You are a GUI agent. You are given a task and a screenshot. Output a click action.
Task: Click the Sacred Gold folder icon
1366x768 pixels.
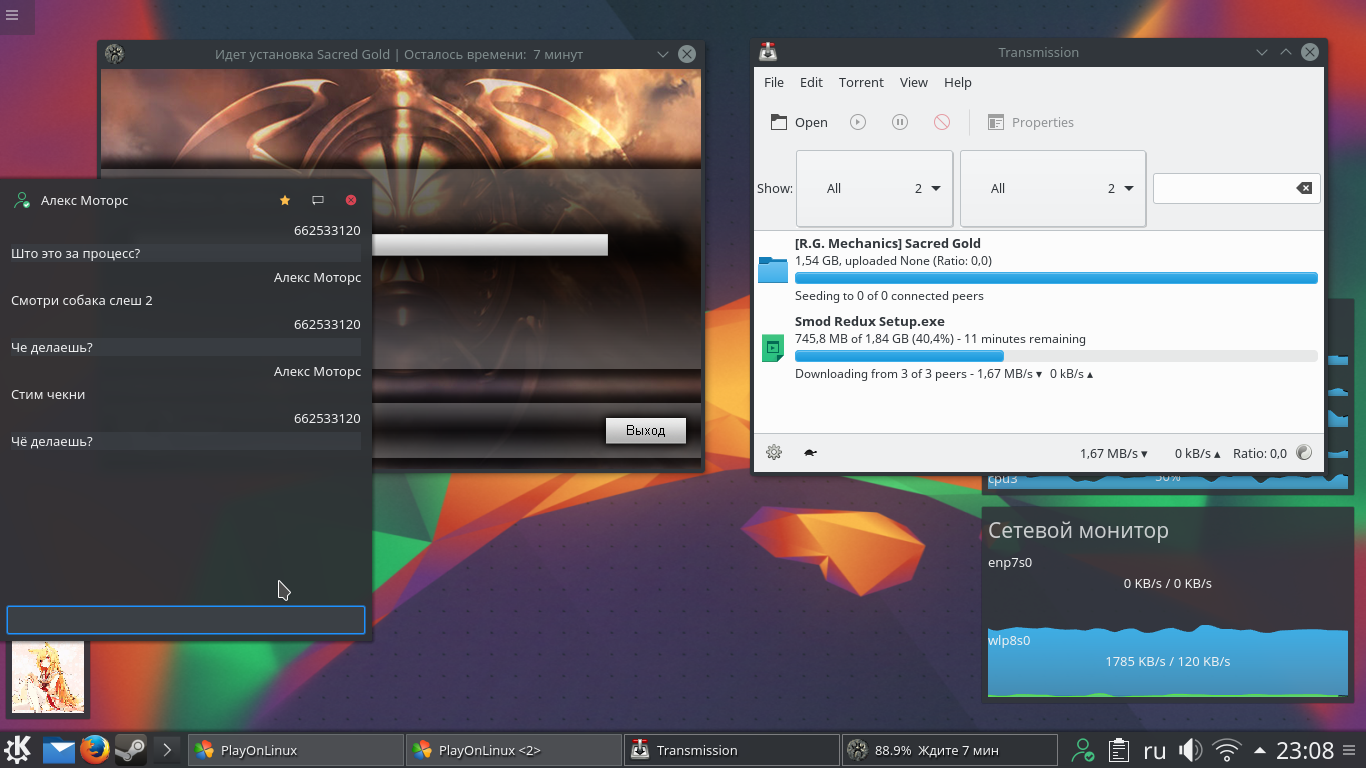point(773,269)
